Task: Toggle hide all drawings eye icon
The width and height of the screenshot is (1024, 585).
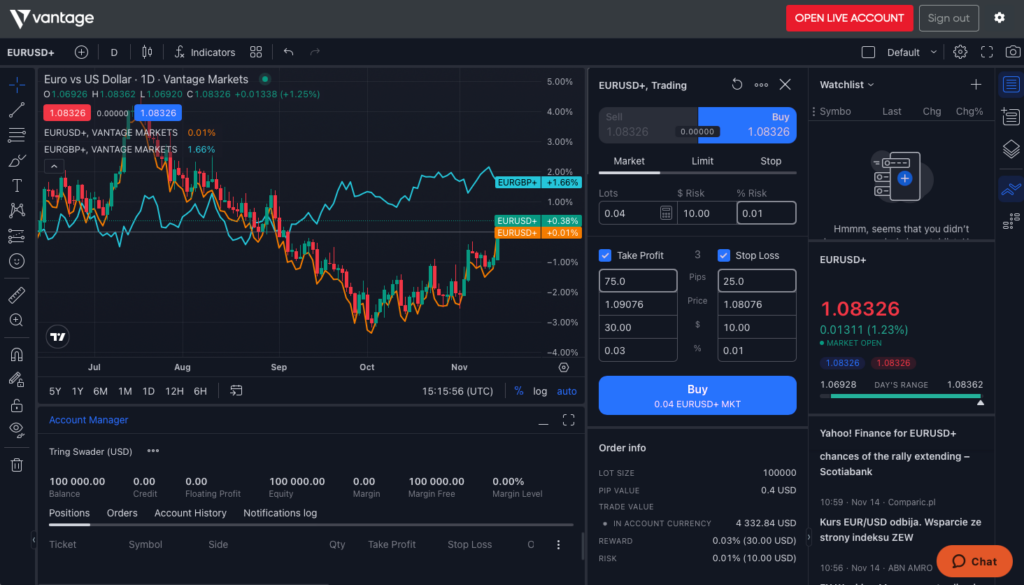Action: click(17, 430)
